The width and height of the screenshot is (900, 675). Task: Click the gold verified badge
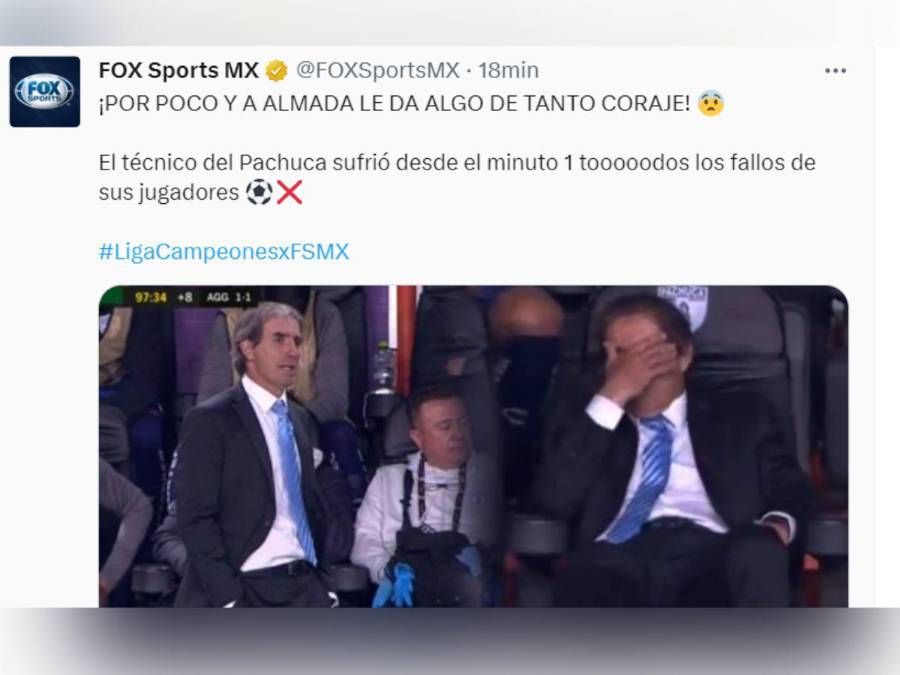click(276, 71)
